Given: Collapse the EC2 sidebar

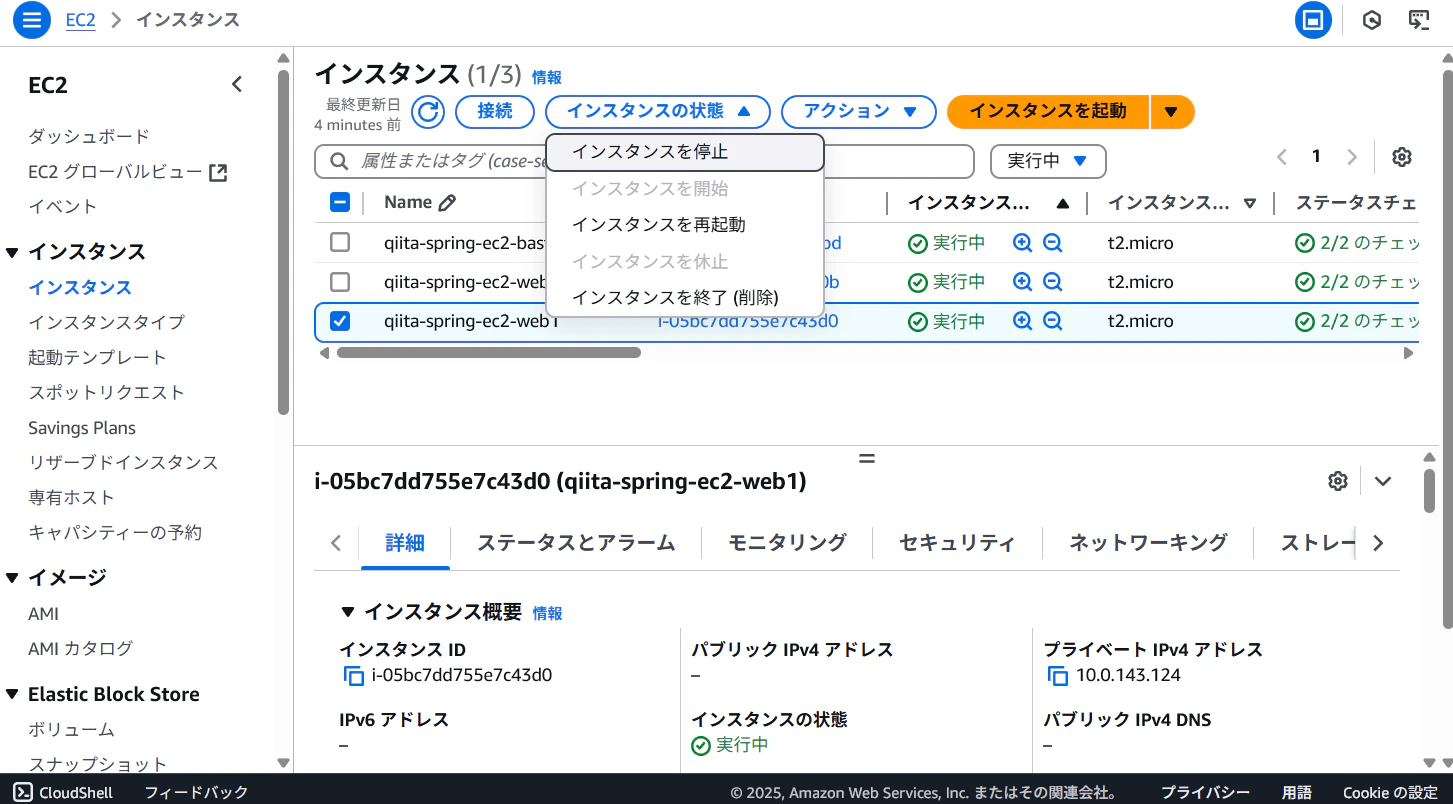Looking at the screenshot, I should (237, 85).
